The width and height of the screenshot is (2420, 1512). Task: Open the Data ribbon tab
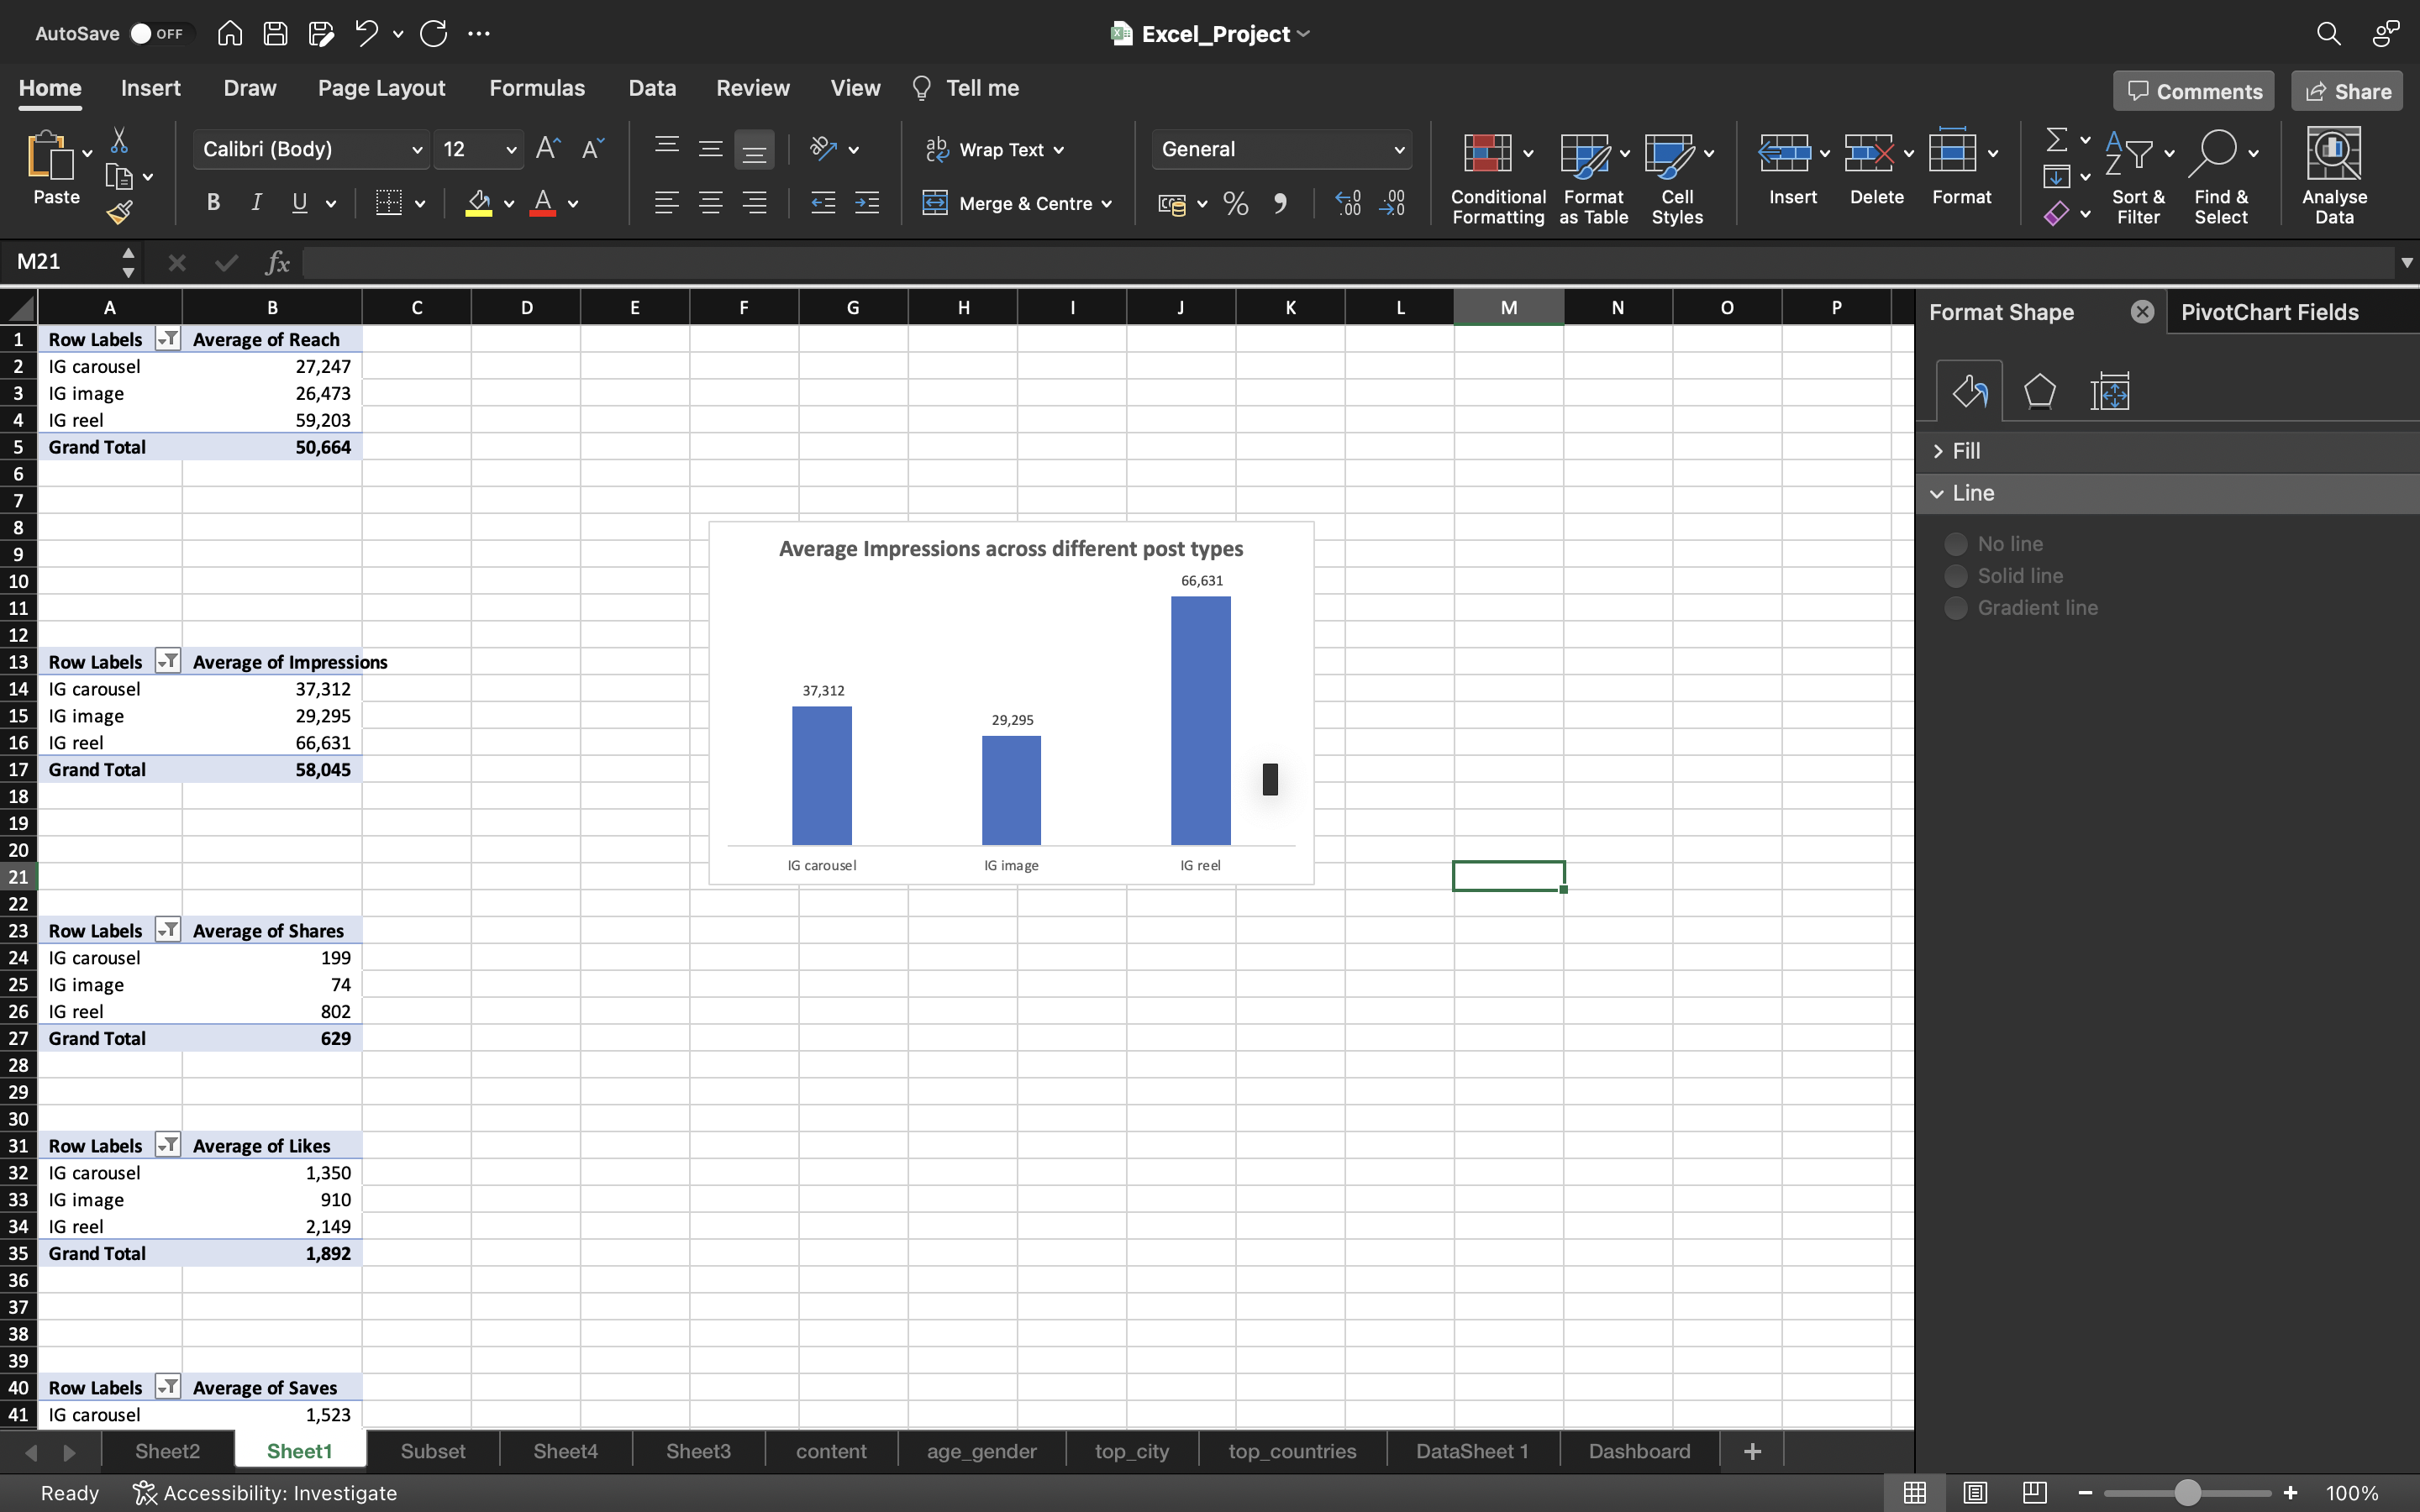tap(652, 88)
